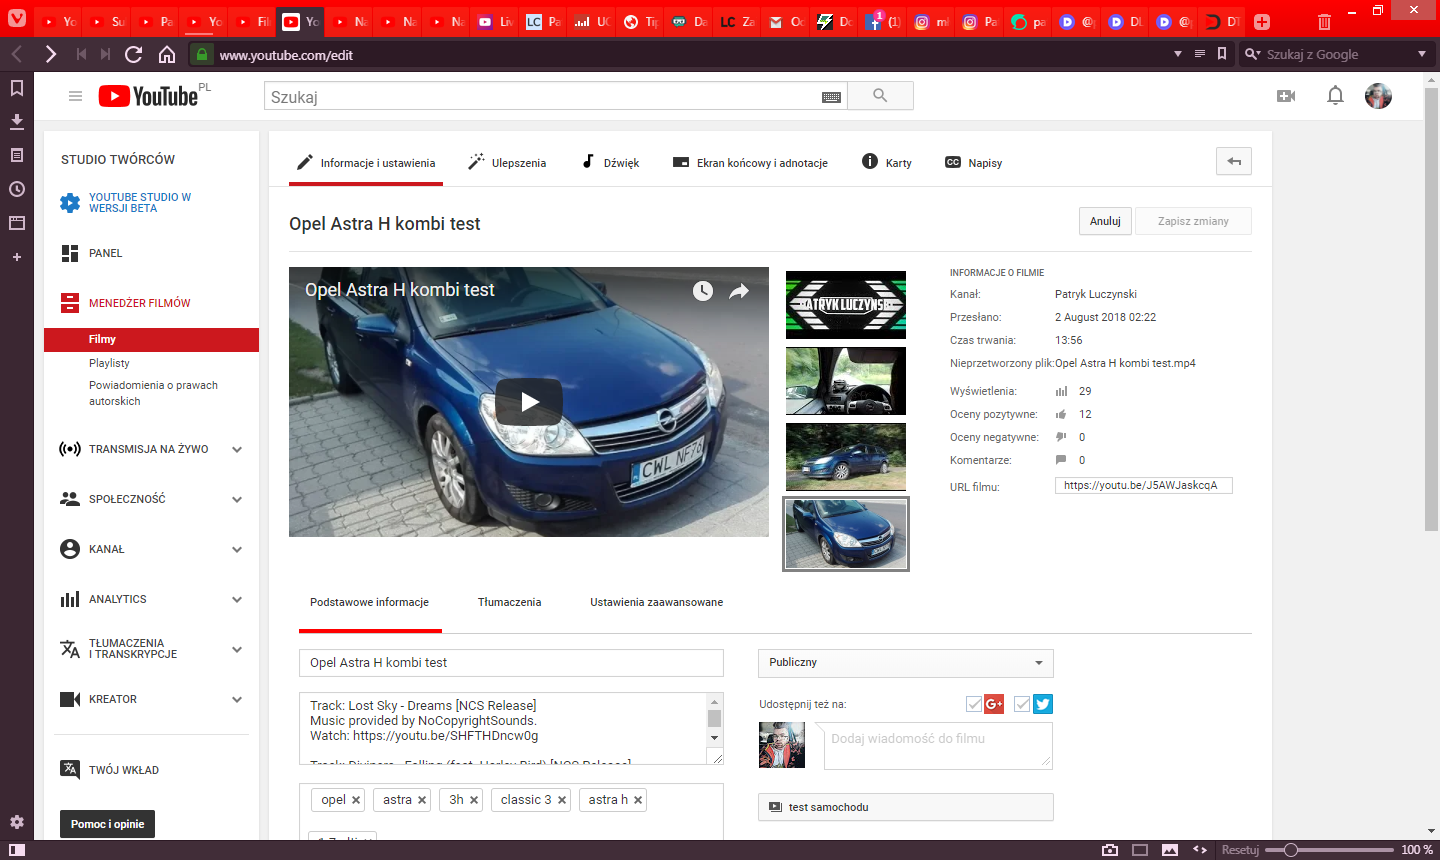Switch to the Dźwięk tab
Screen dimensions: 1440x860
(610, 162)
